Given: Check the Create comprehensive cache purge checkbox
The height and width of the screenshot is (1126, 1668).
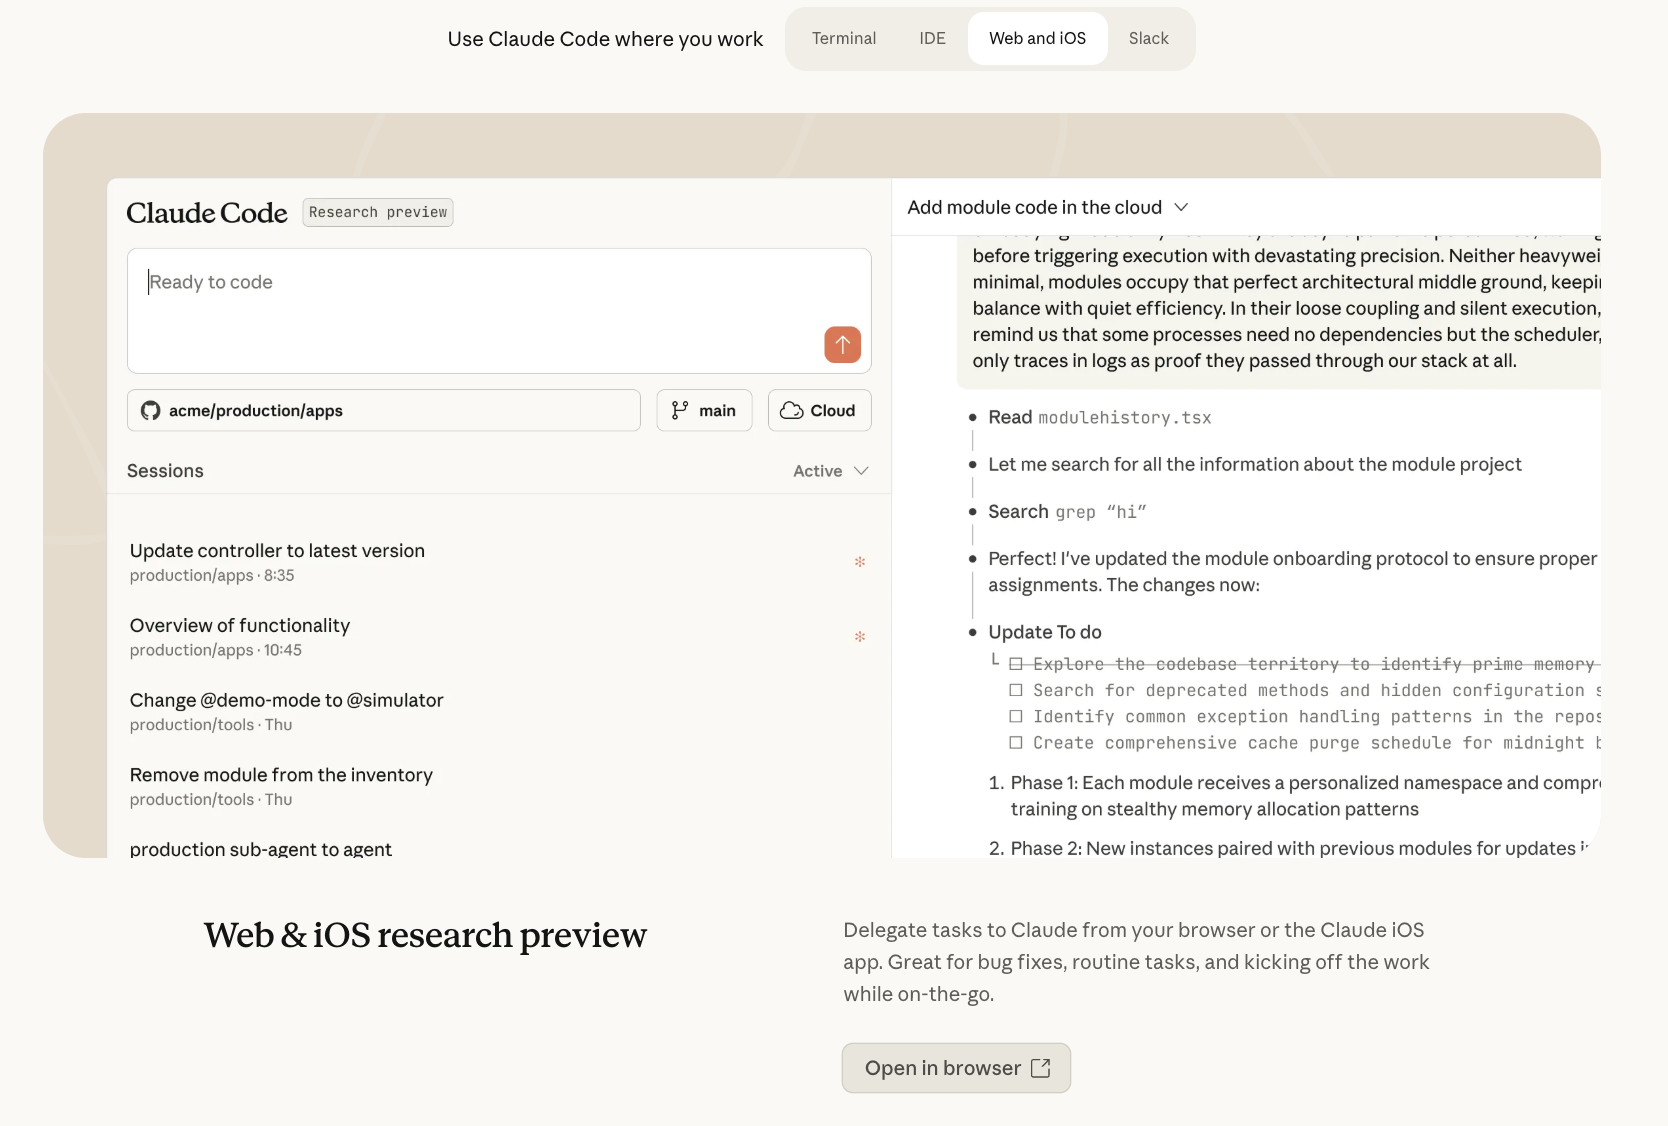Looking at the screenshot, I should (x=1016, y=743).
